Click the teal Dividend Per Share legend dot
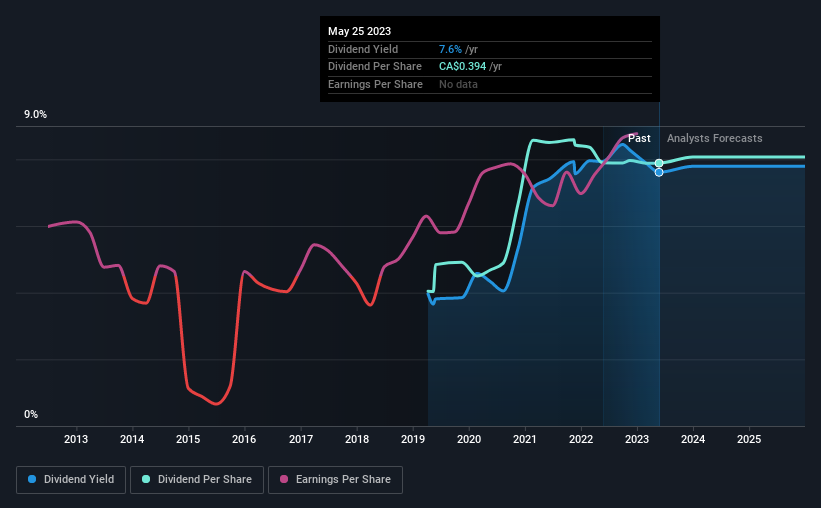 [x=146, y=479]
